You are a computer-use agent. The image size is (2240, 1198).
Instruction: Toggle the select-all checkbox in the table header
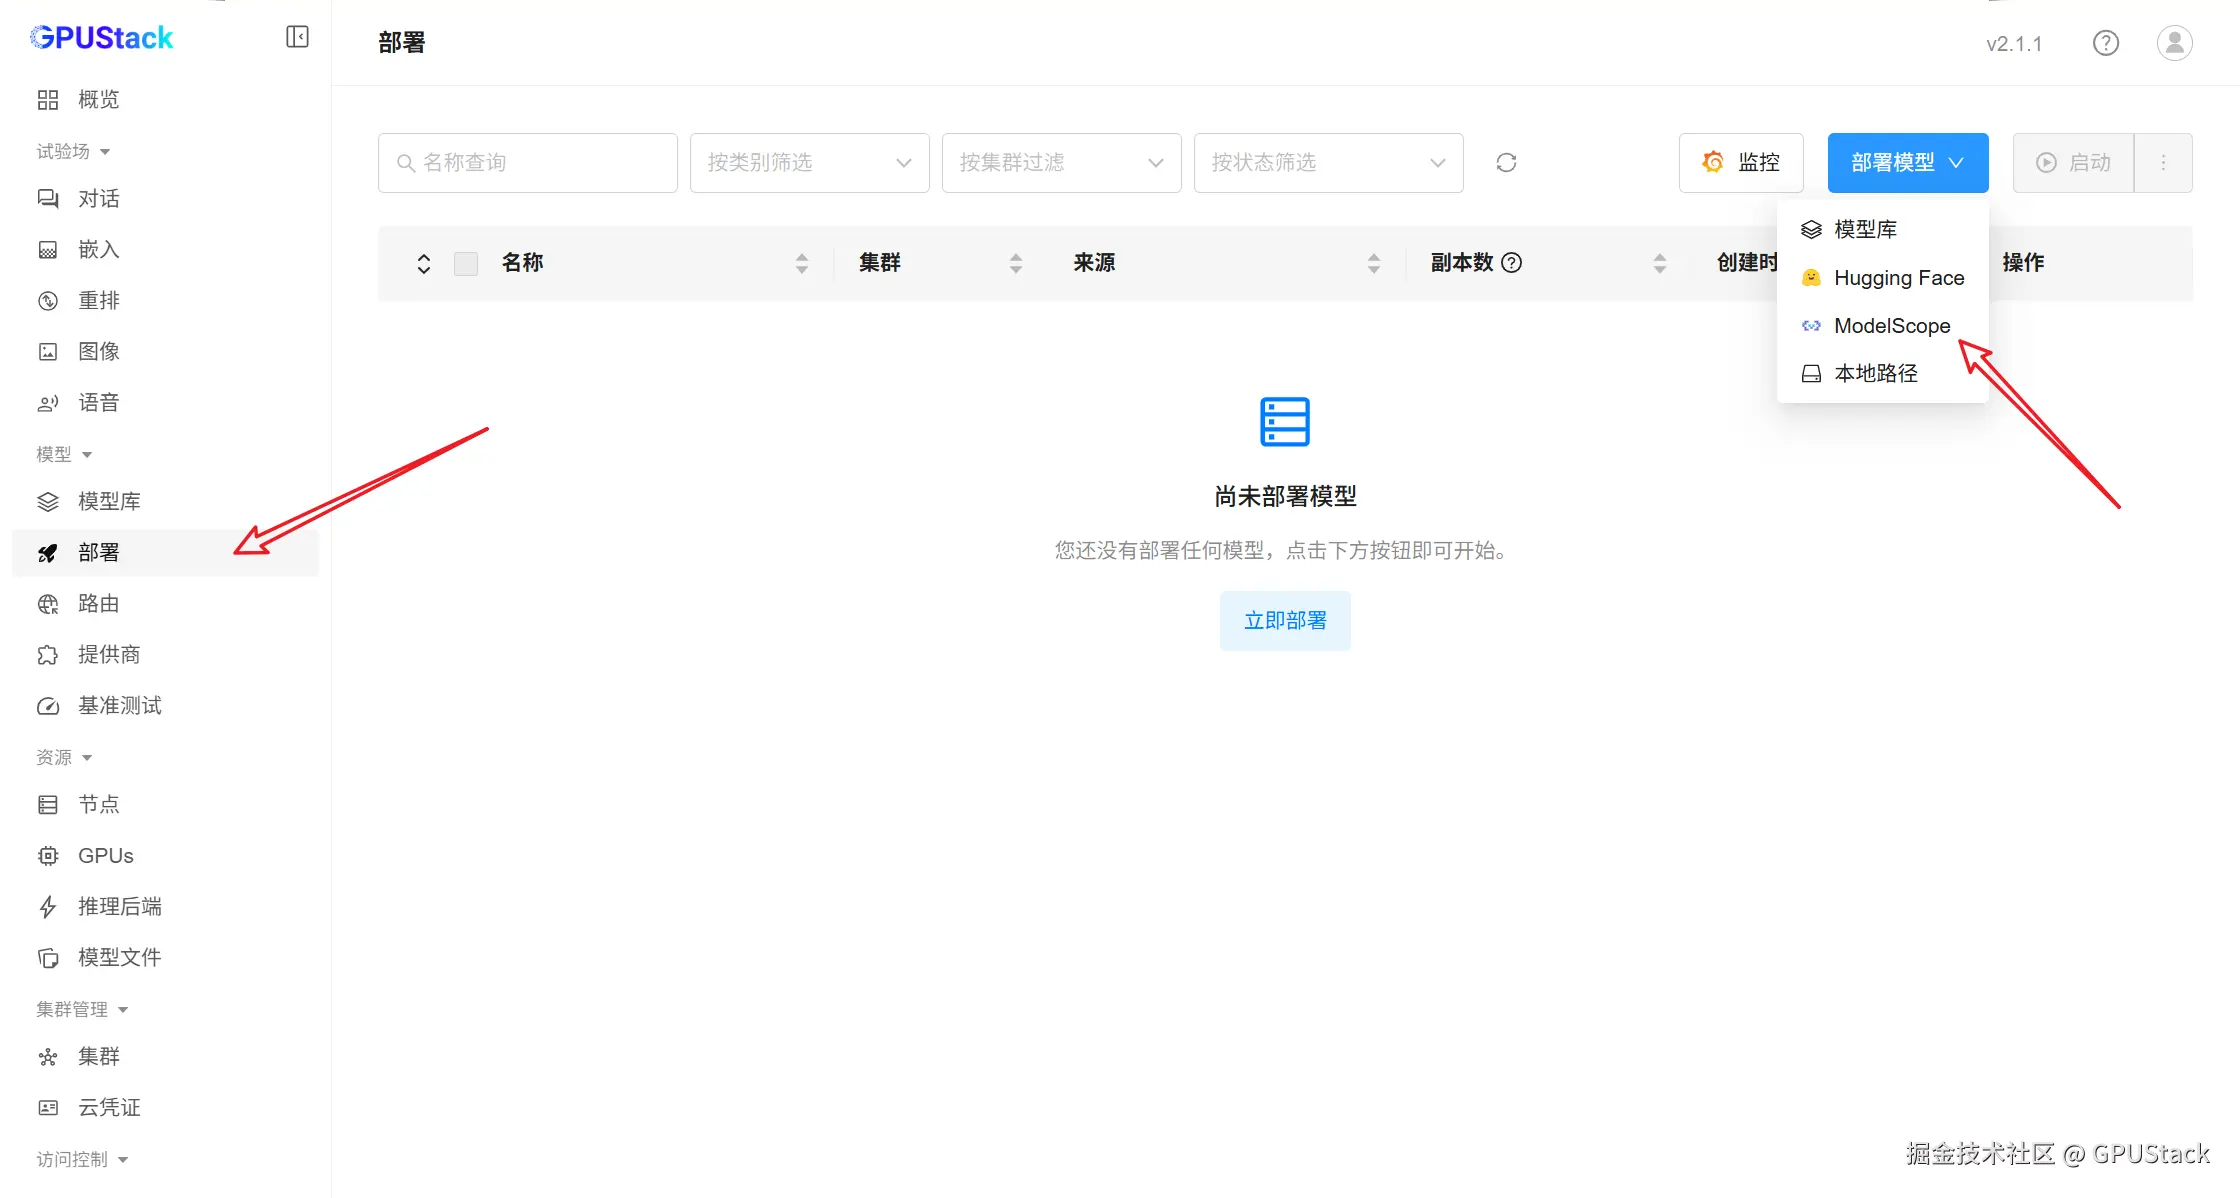pos(466,263)
